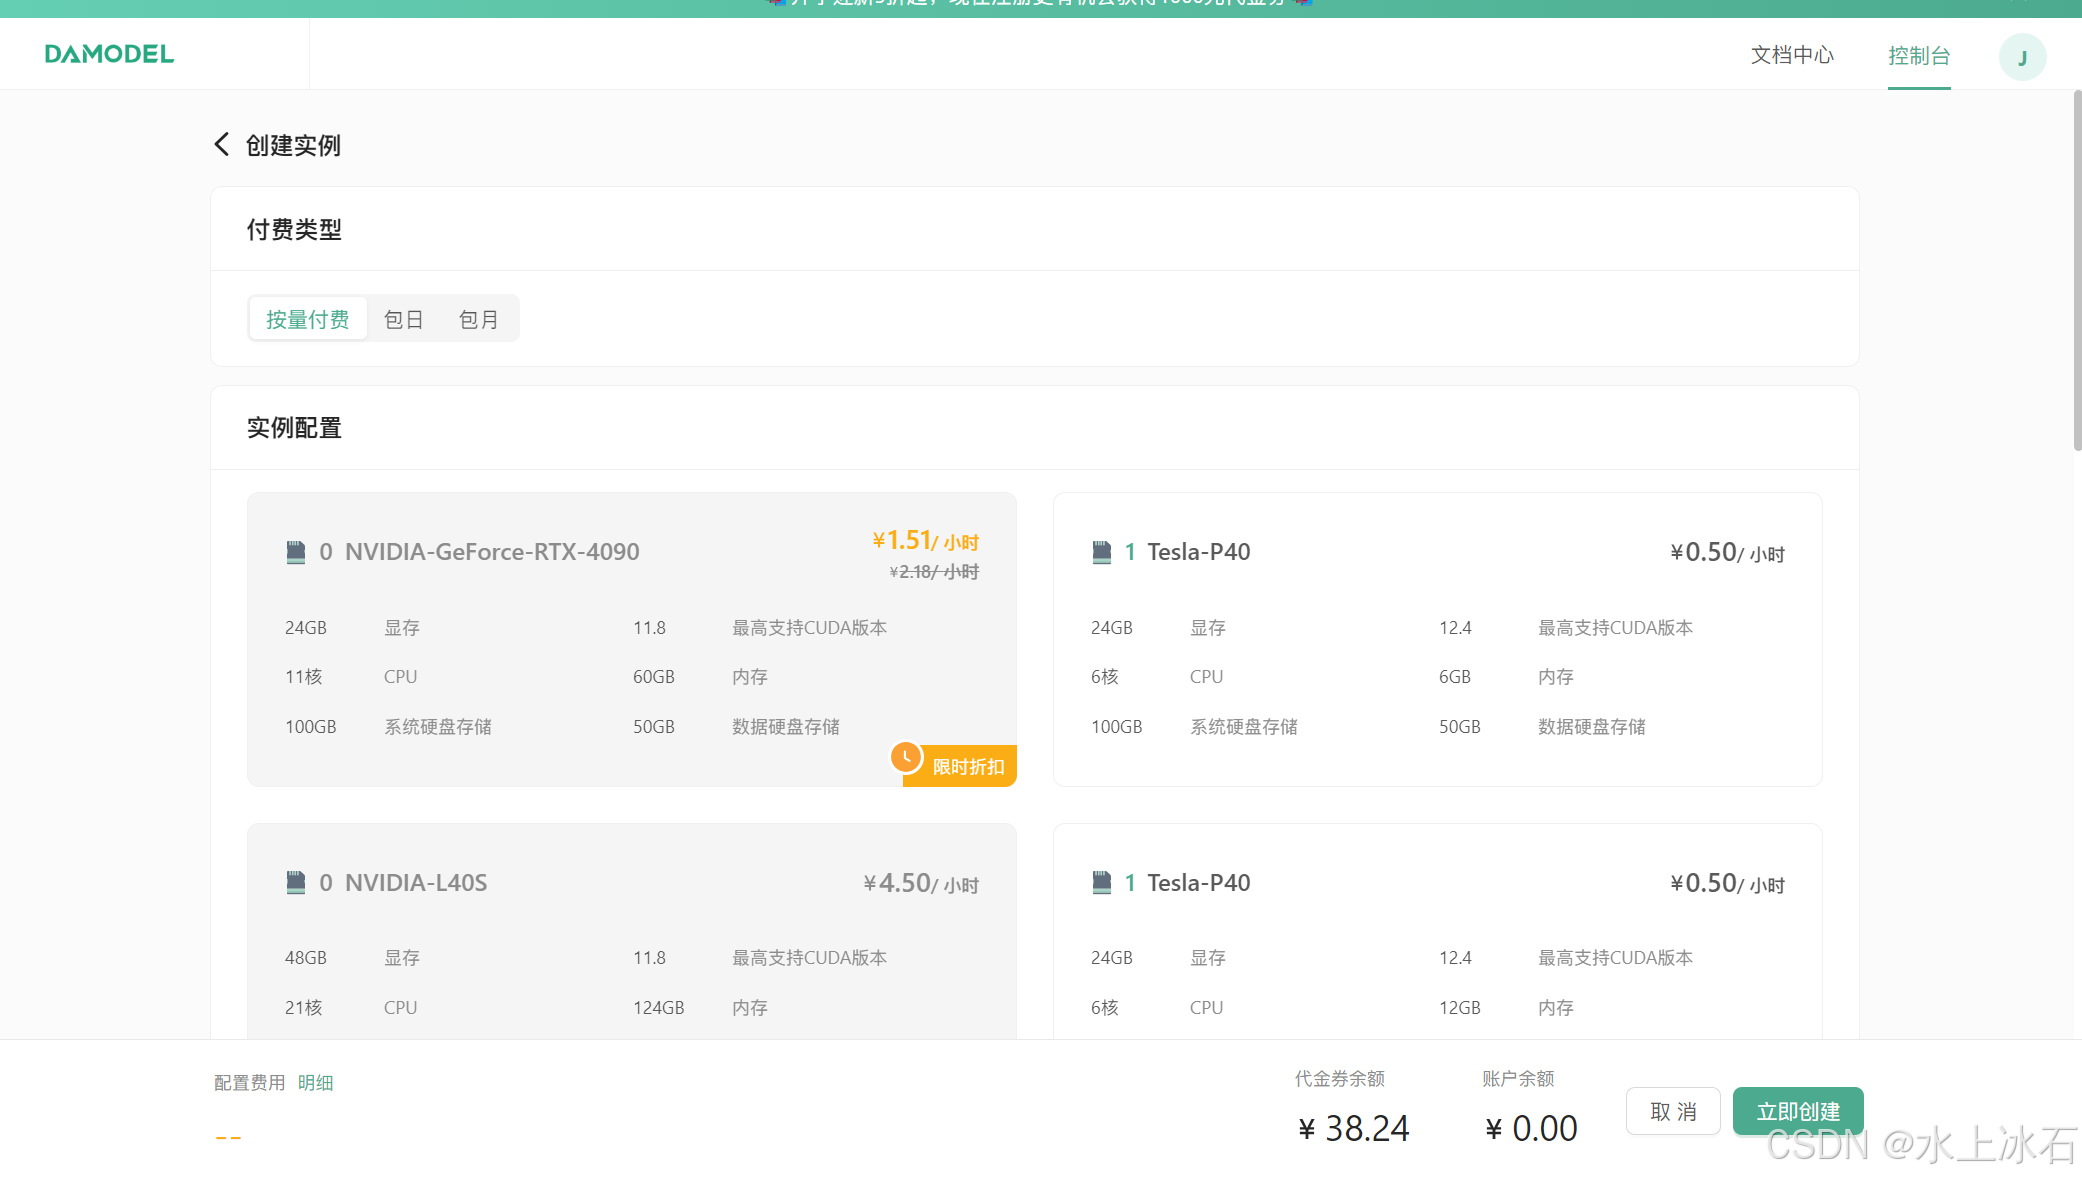Click 48GB 显存 value in L40S card
This screenshot has height=1179, width=2082.
point(306,958)
